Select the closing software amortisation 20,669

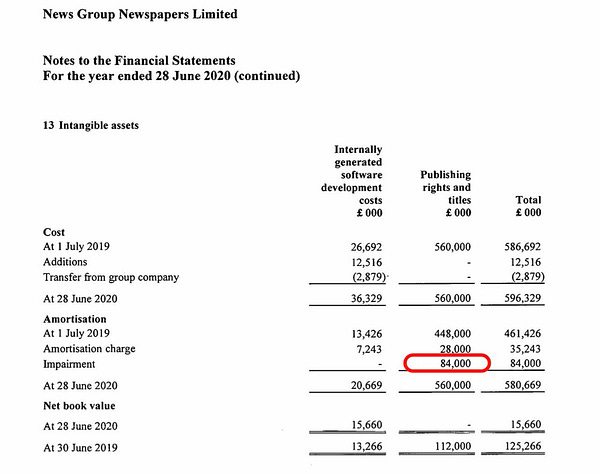coord(366,385)
